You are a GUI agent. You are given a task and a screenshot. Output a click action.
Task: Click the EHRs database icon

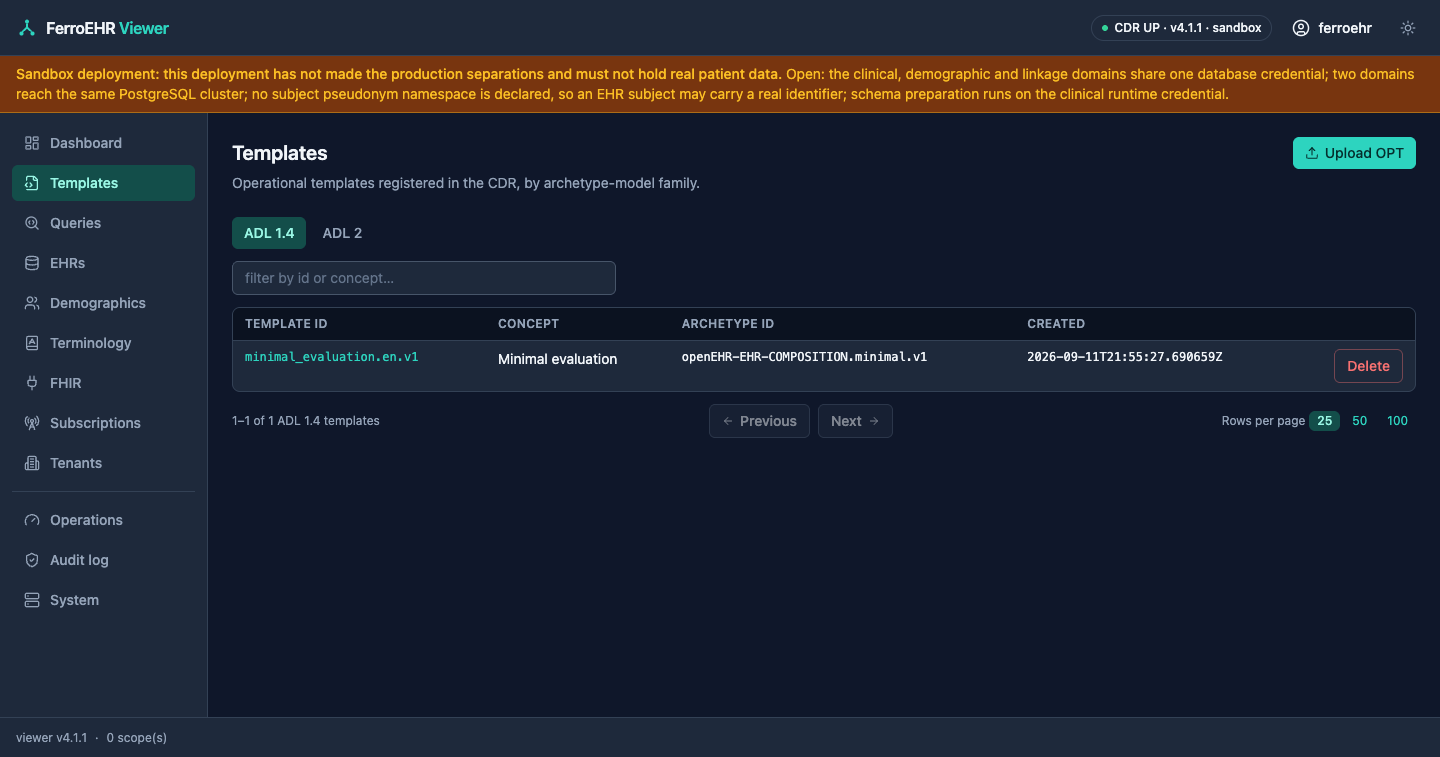coord(32,263)
